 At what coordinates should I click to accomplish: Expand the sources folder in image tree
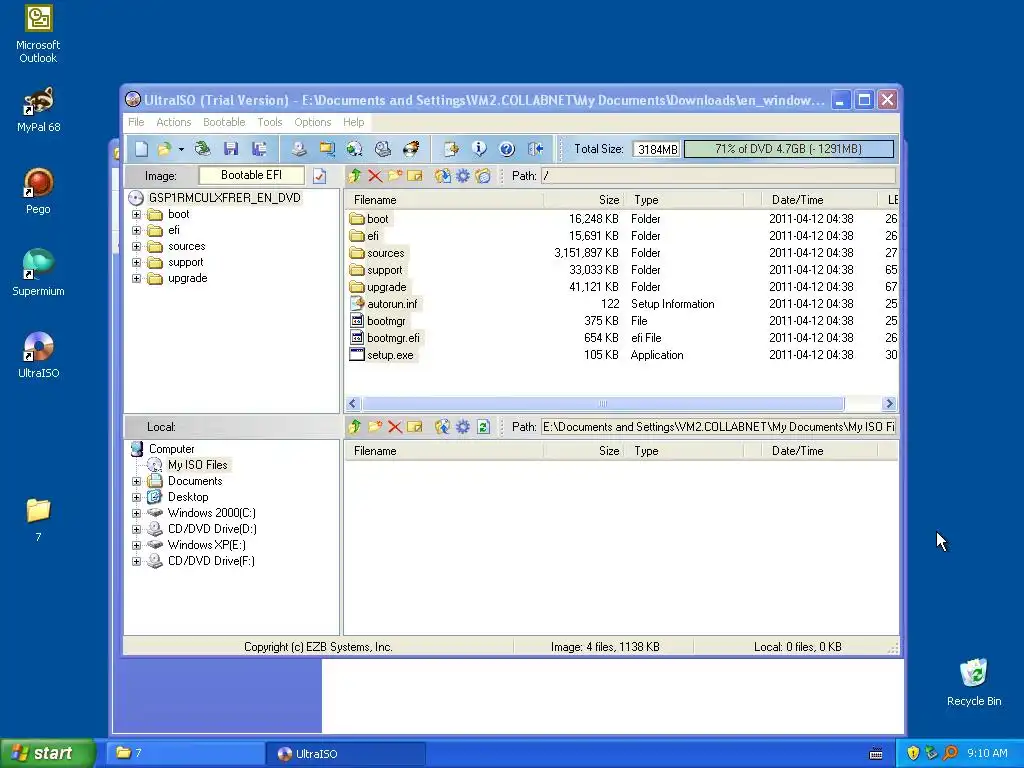tap(136, 246)
